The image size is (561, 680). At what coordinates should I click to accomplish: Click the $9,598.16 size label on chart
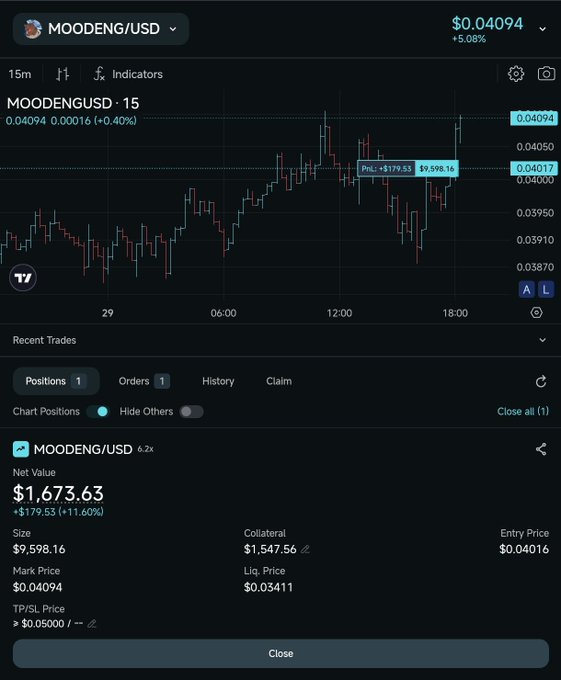(x=437, y=168)
